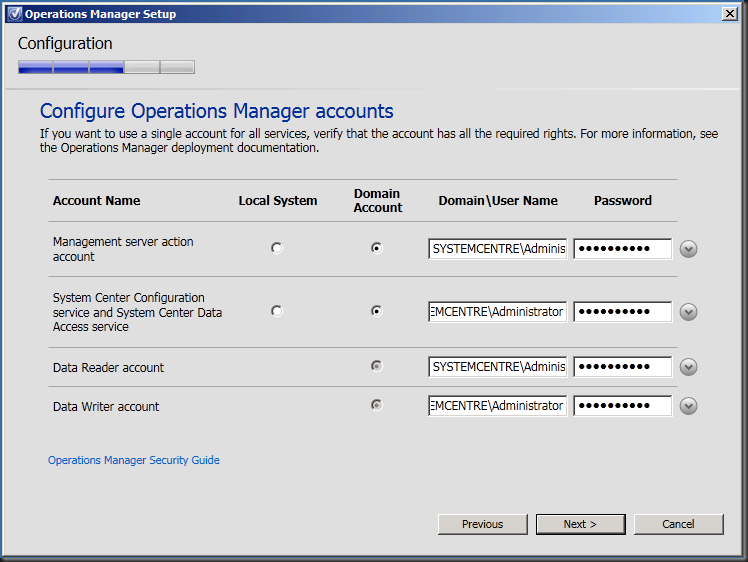Select Domain Account radio for Data Writer account
748x562 pixels.
[377, 405]
